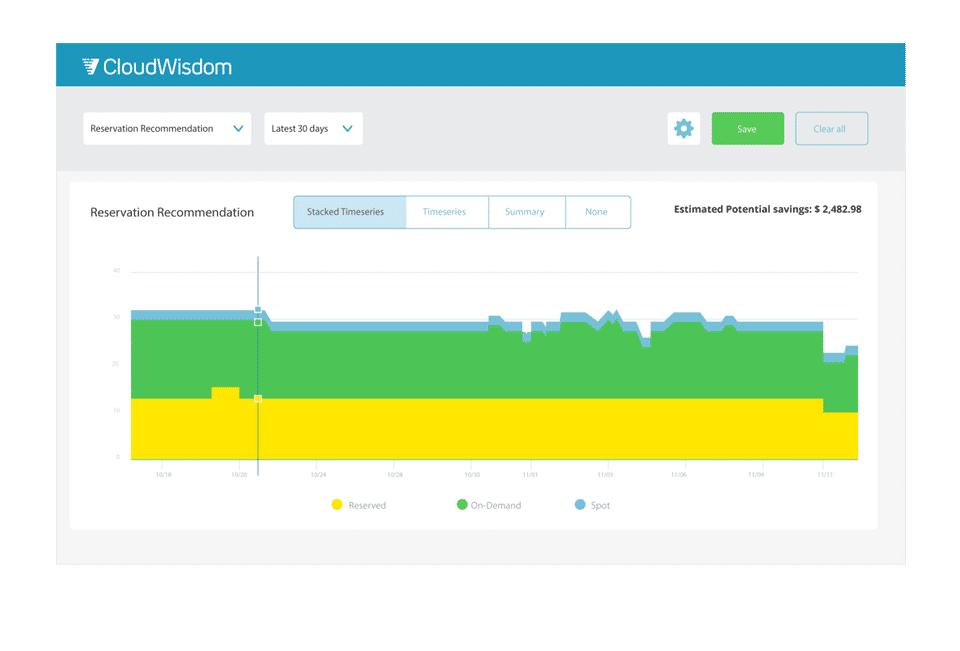Screen dimensions: 960x651
Task: Click the green Save button
Action: click(748, 129)
